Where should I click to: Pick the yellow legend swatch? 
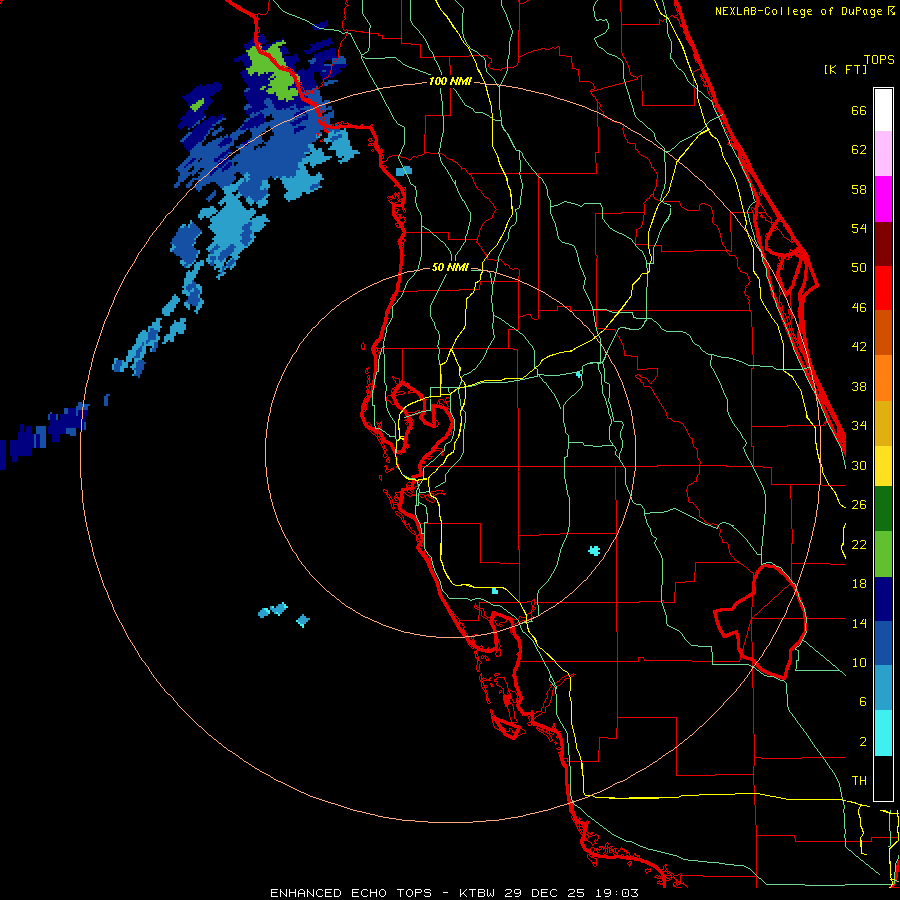883,466
